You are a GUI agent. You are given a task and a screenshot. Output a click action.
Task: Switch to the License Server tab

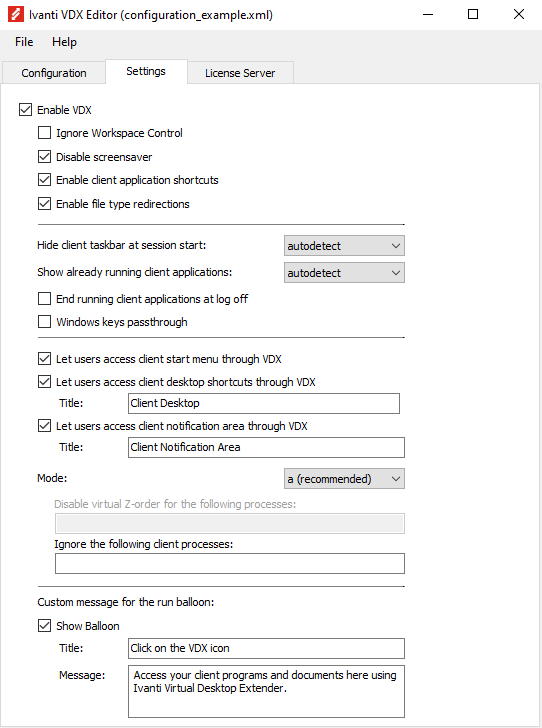[240, 73]
